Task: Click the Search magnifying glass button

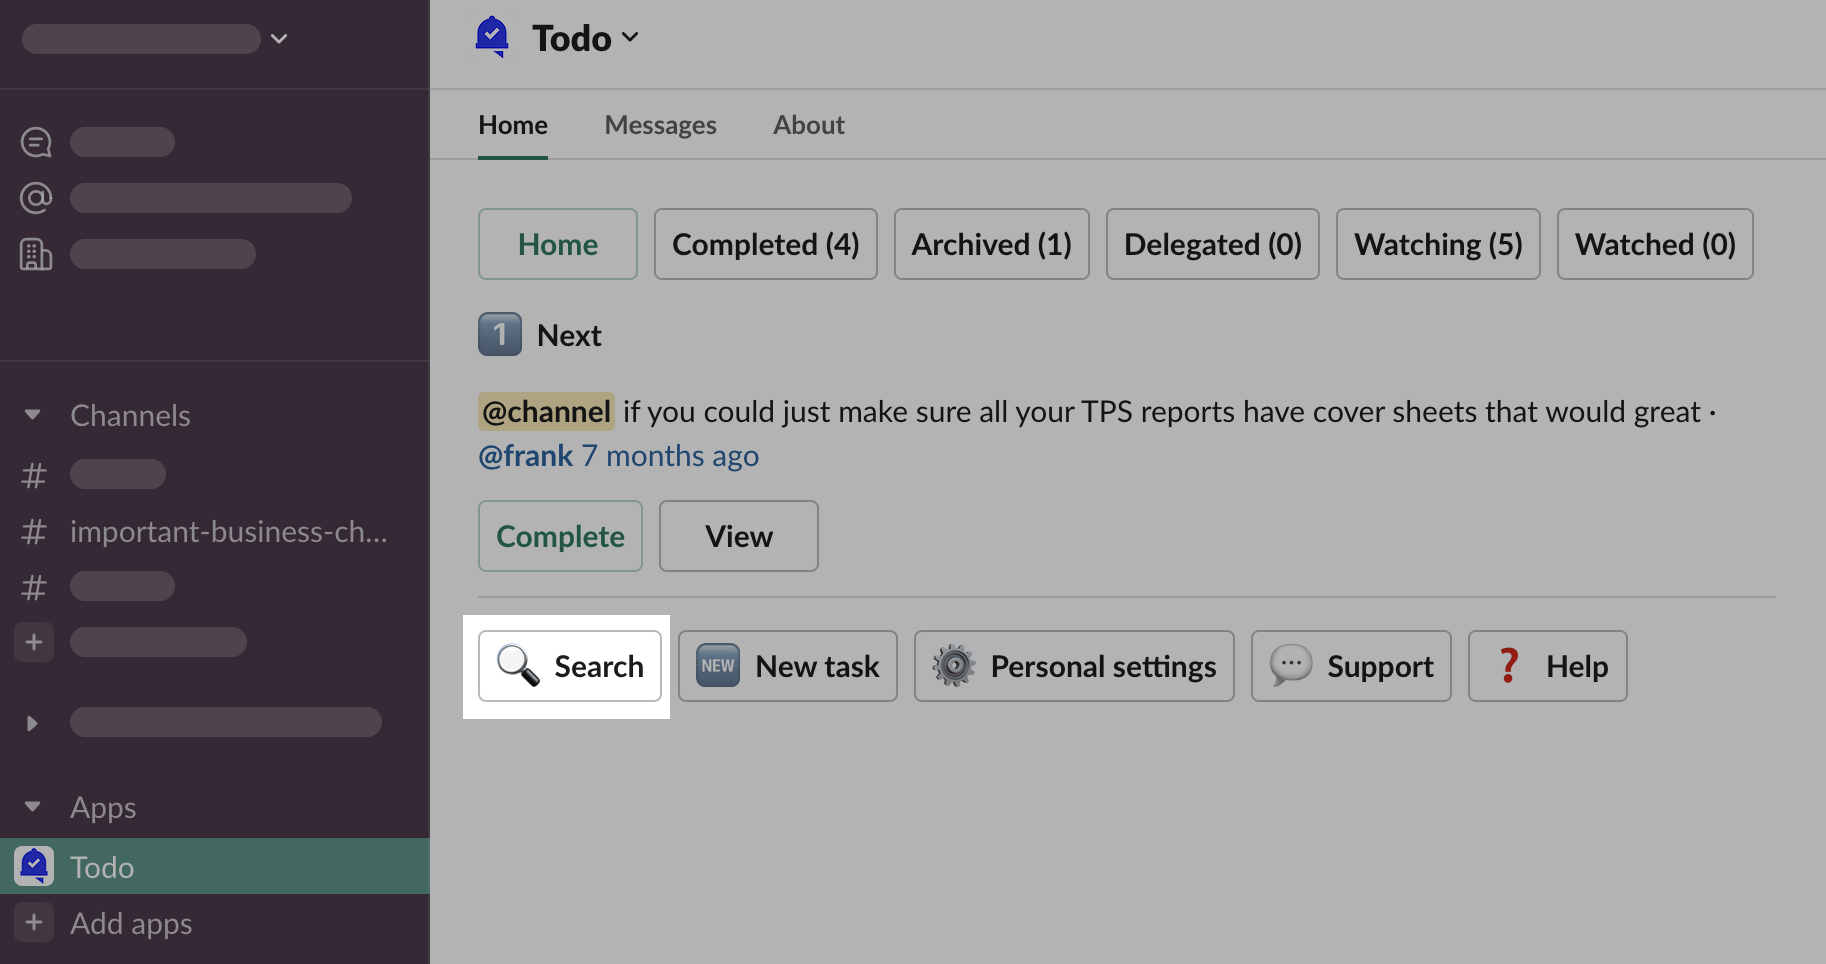Action: point(569,666)
